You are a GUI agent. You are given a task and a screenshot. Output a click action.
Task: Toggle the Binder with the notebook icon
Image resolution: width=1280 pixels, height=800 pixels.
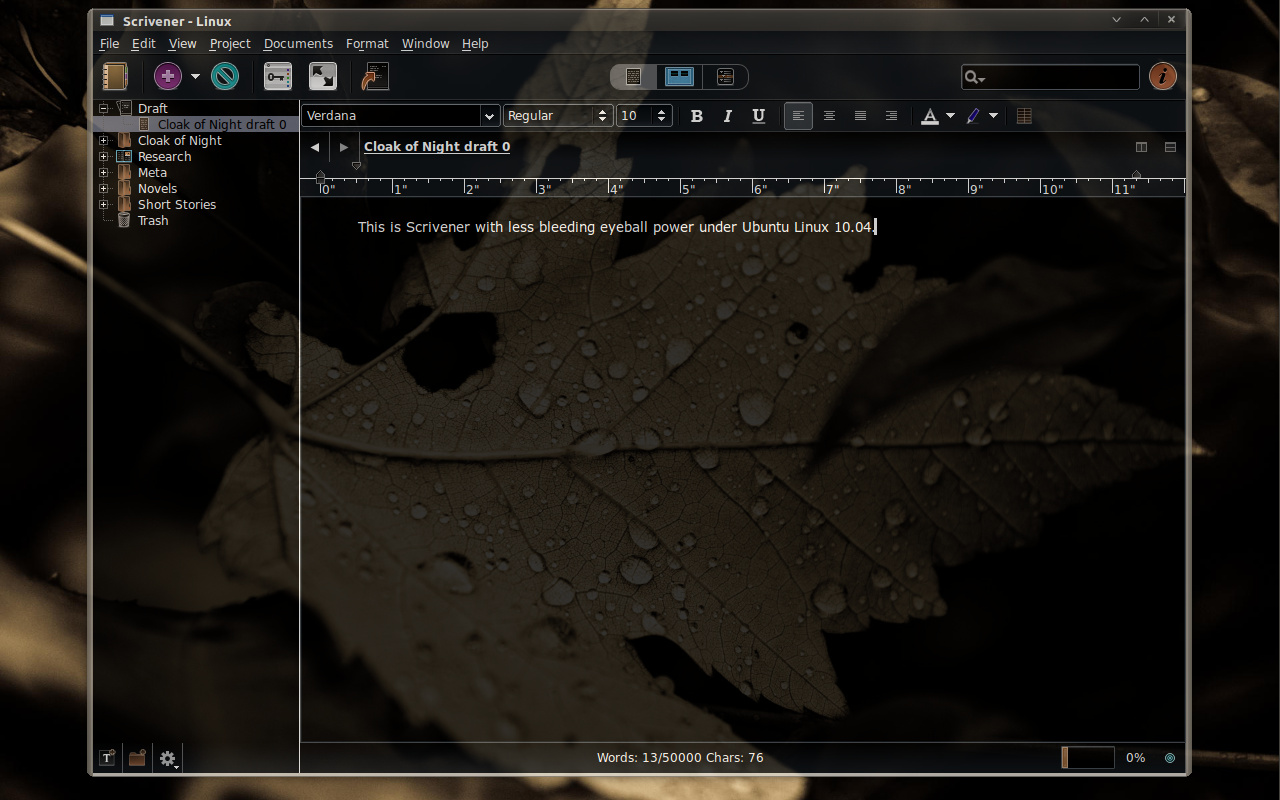tap(115, 77)
